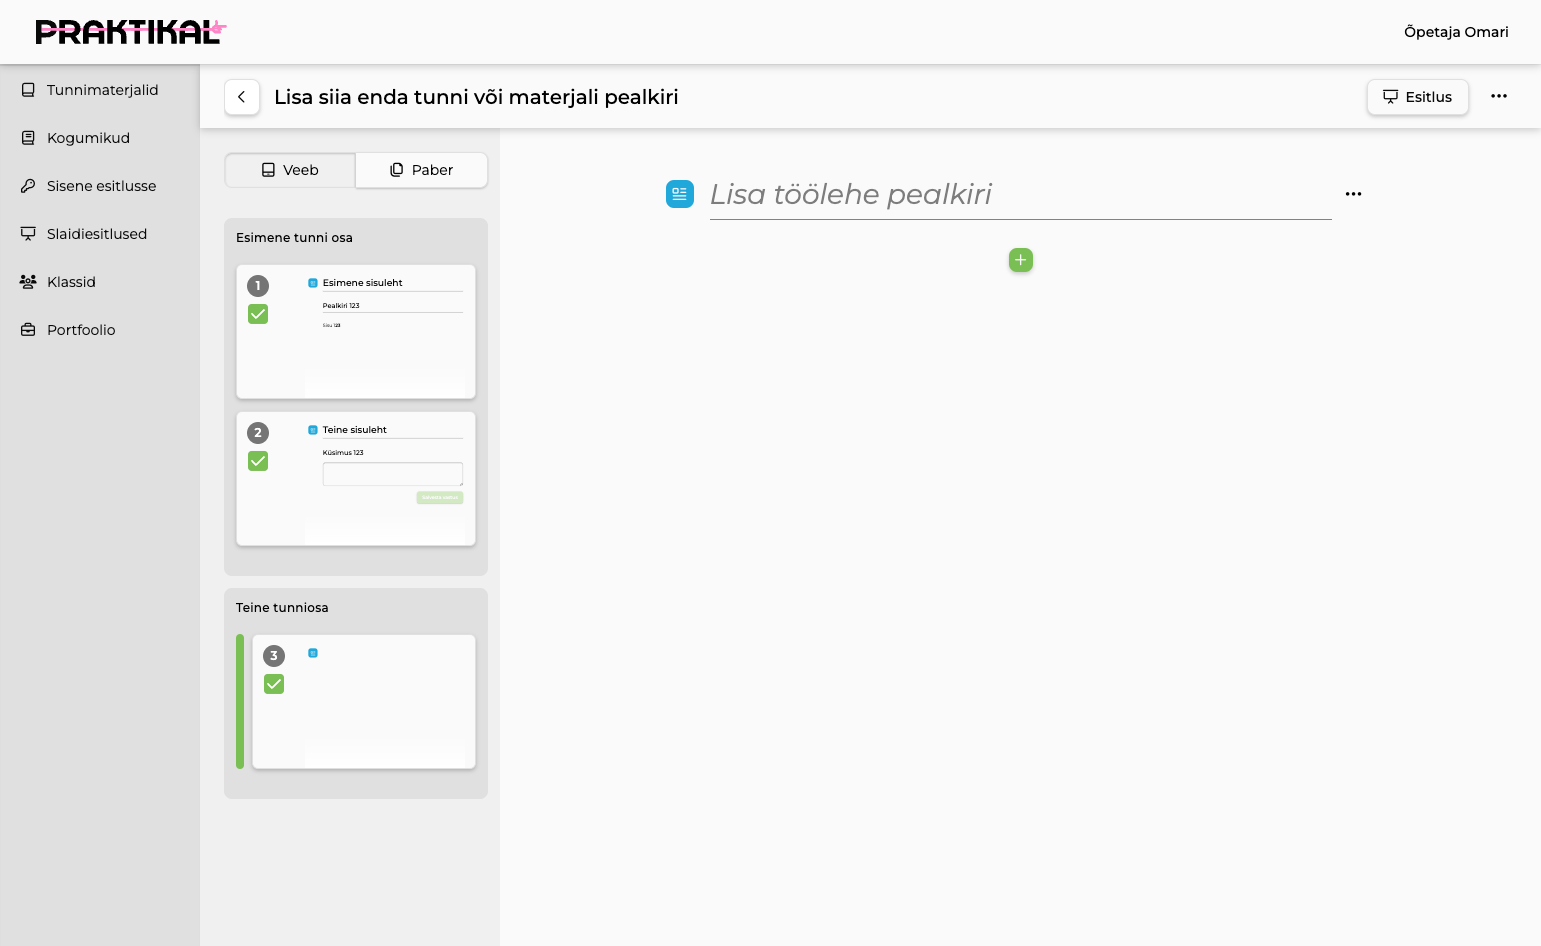Click the Lisa töölehe pealkiri field
The height and width of the screenshot is (946, 1541).
1020,195
